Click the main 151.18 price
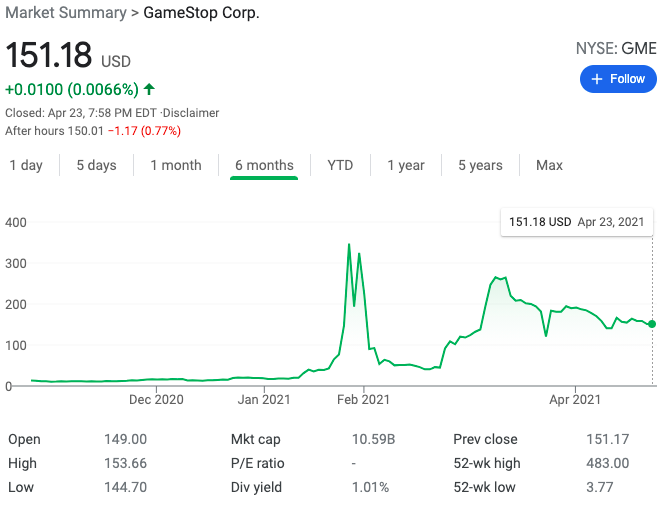Image resolution: width=667 pixels, height=510 pixels. [x=48, y=55]
